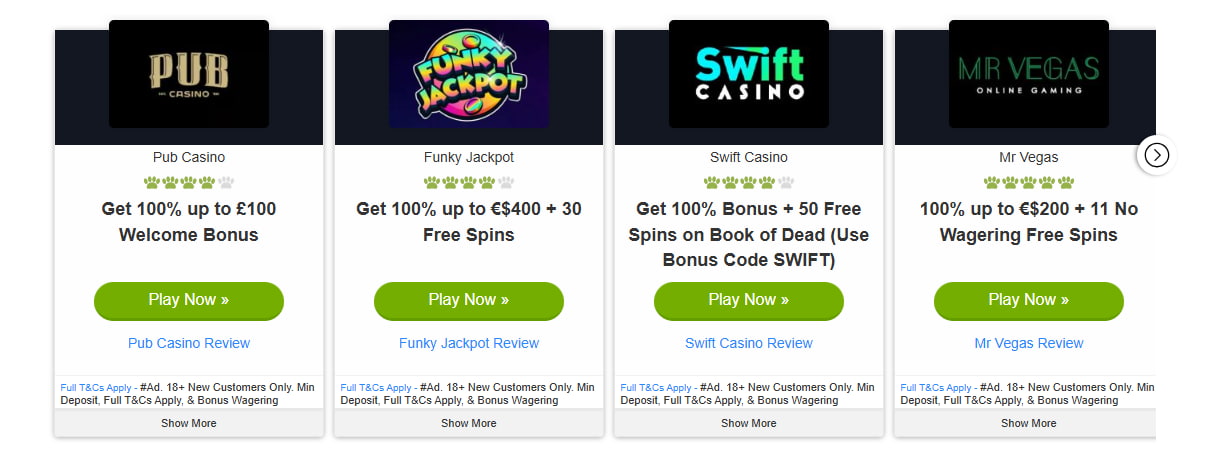Image resolution: width=1213 pixels, height=451 pixels.
Task: Expand Show More under Pub Casino
Action: point(189,423)
